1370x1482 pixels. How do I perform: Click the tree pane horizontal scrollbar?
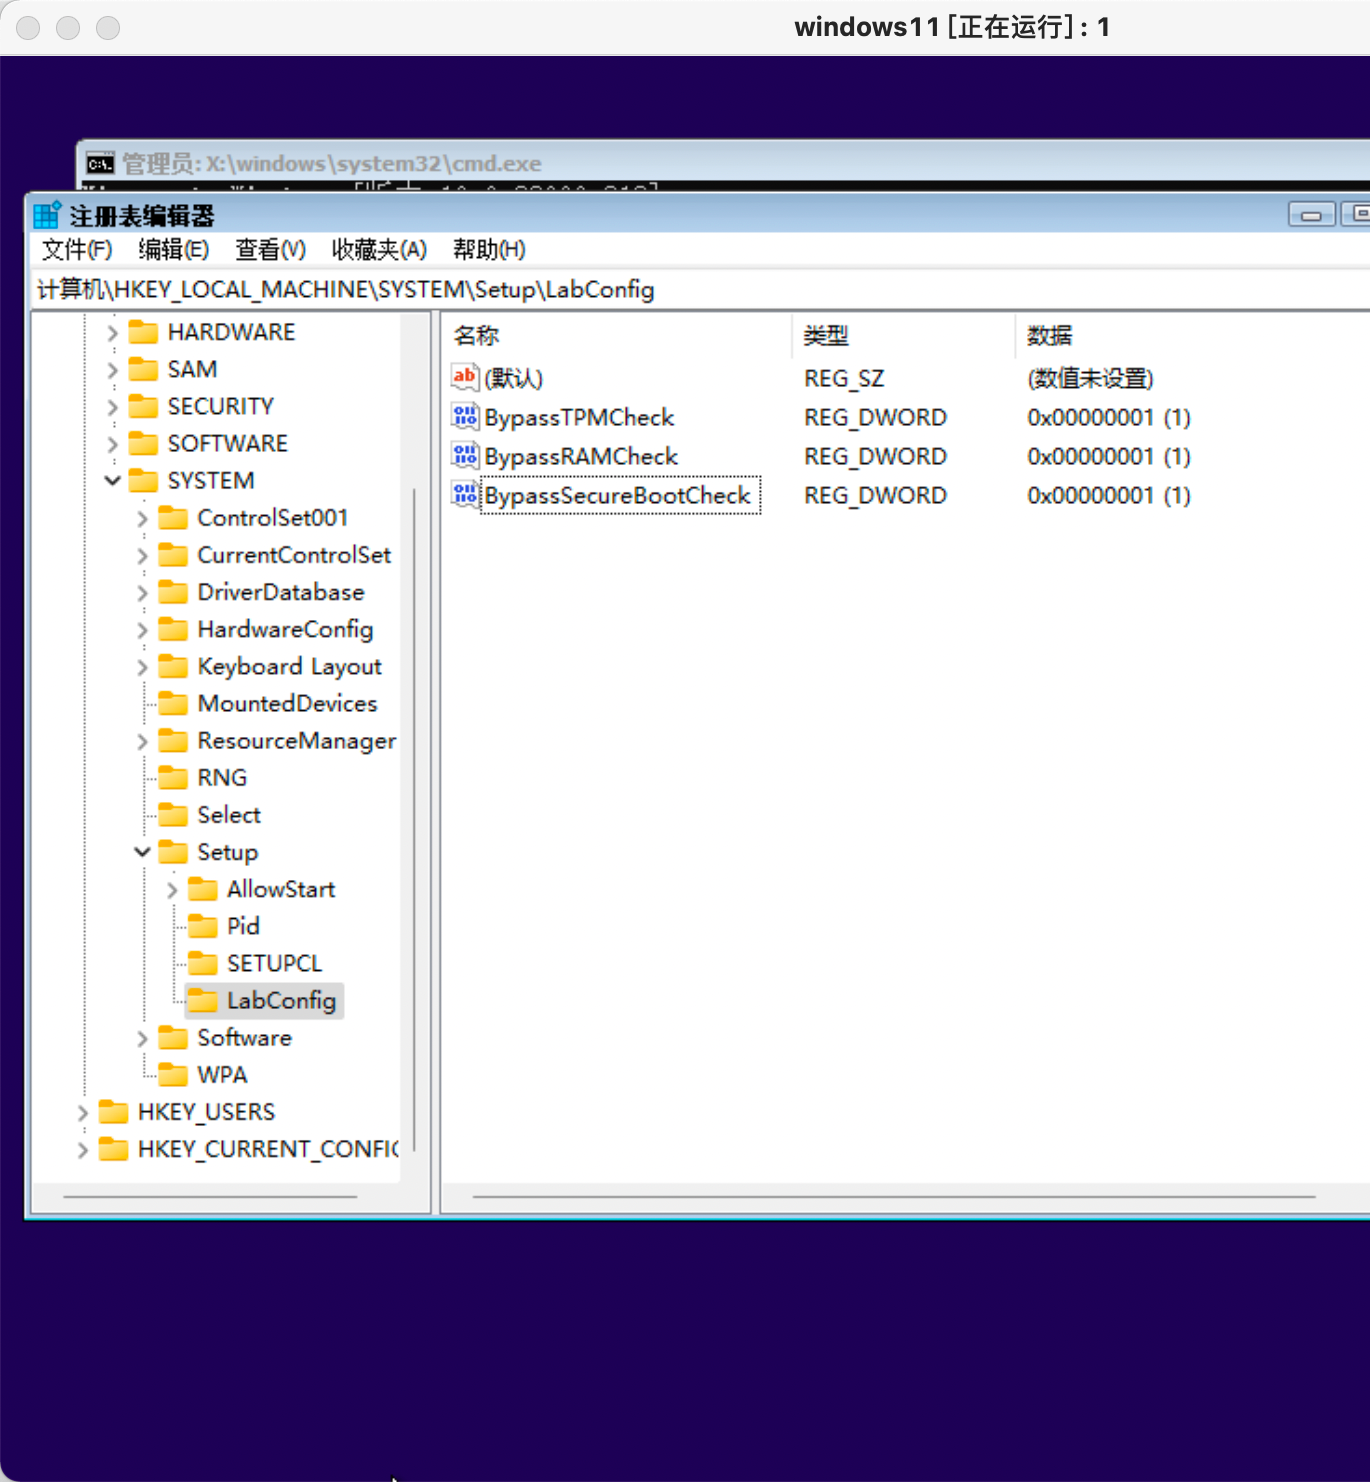pos(210,1196)
